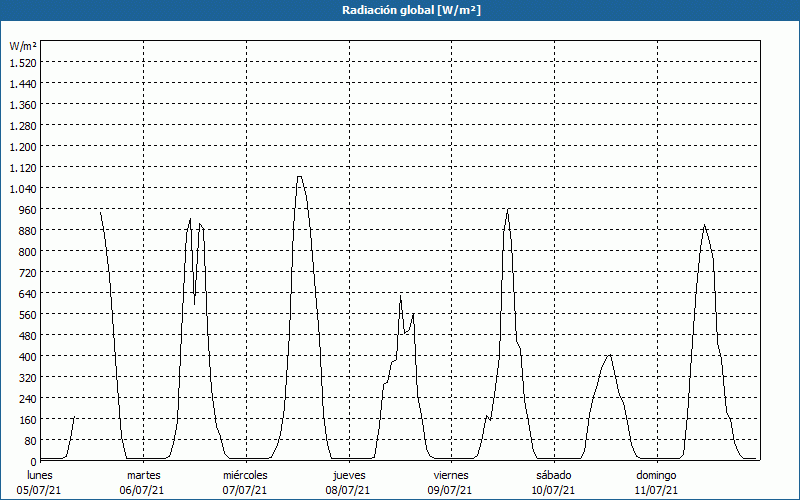Click the 'sábado' day label
This screenshot has width=800, height=500.
554,475
